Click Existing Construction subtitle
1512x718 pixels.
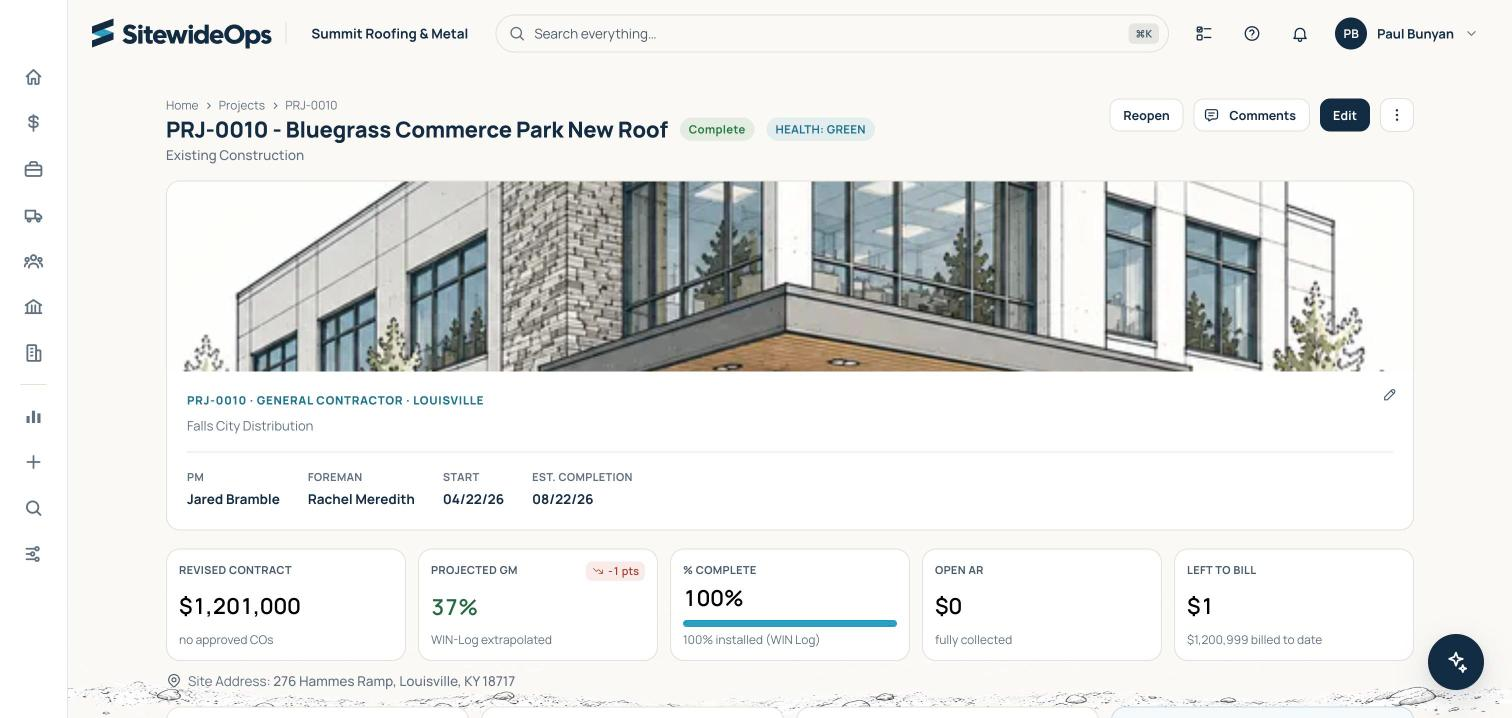click(235, 155)
